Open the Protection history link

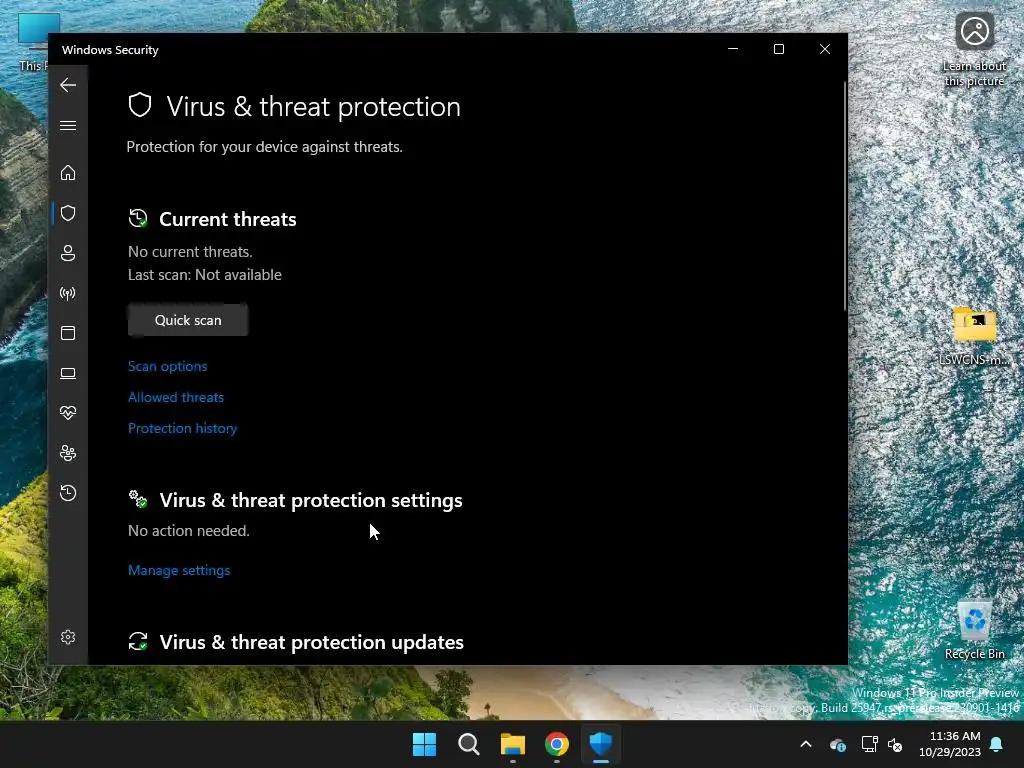[x=183, y=428]
